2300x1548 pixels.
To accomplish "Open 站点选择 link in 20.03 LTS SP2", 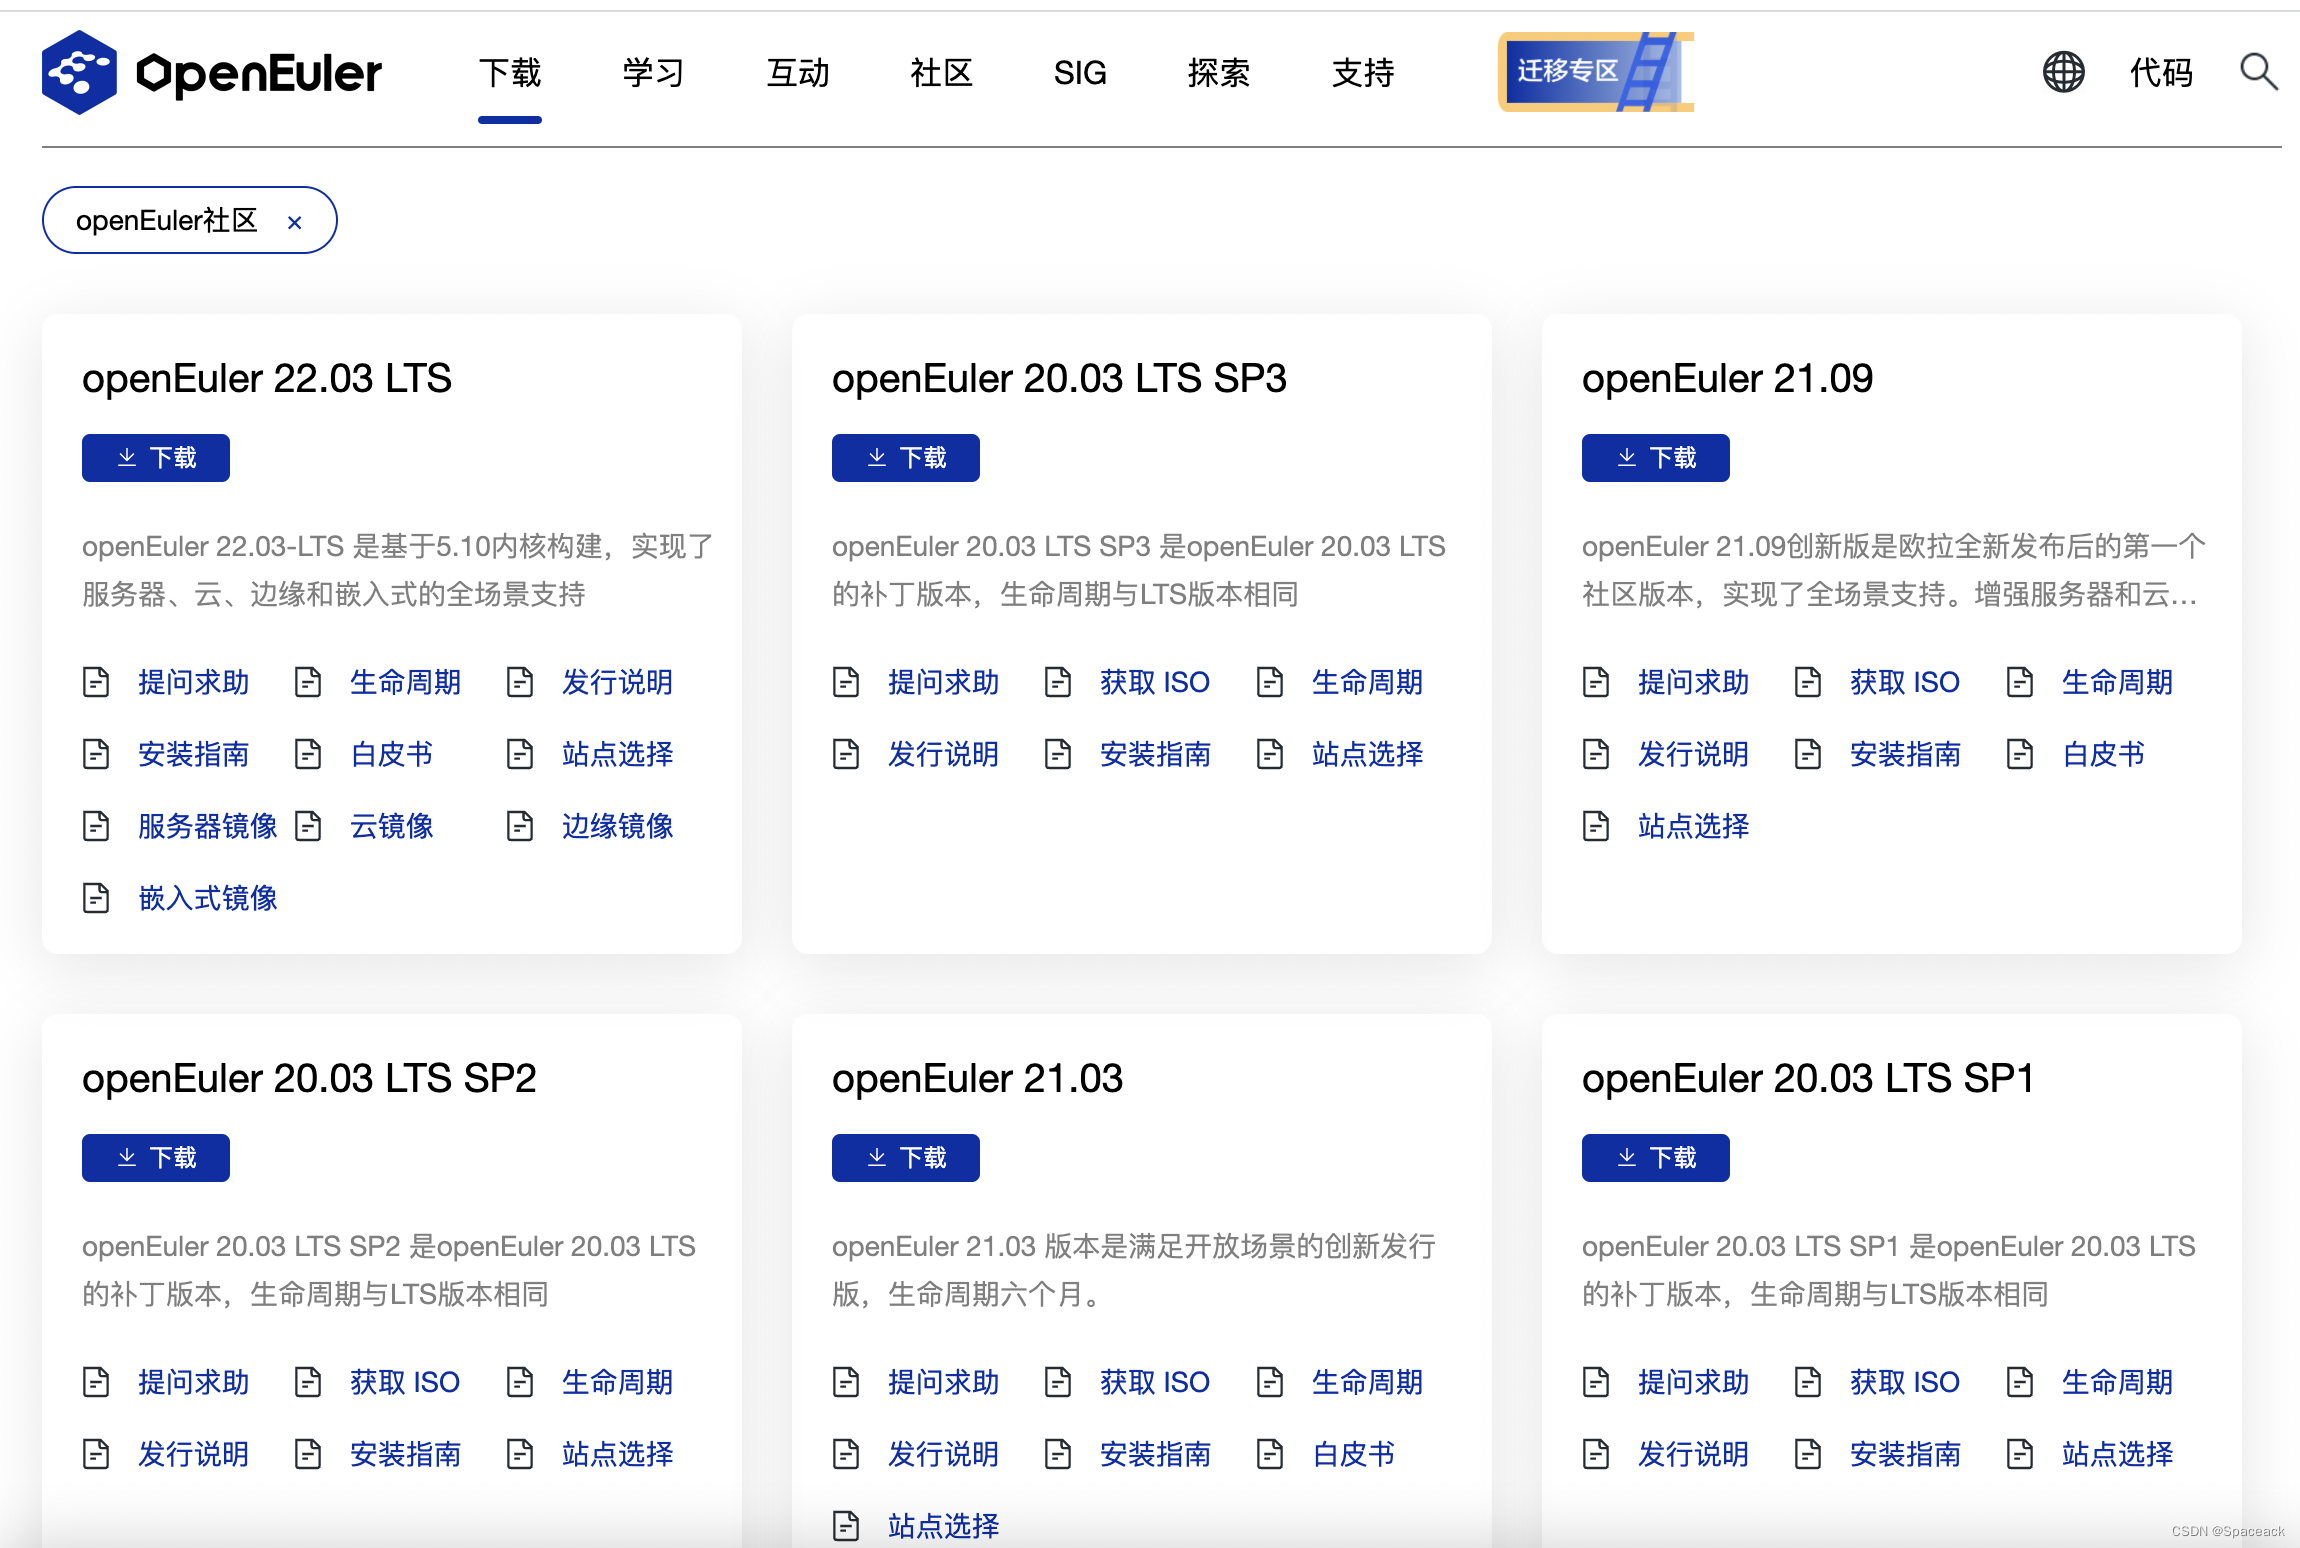I will point(617,1454).
